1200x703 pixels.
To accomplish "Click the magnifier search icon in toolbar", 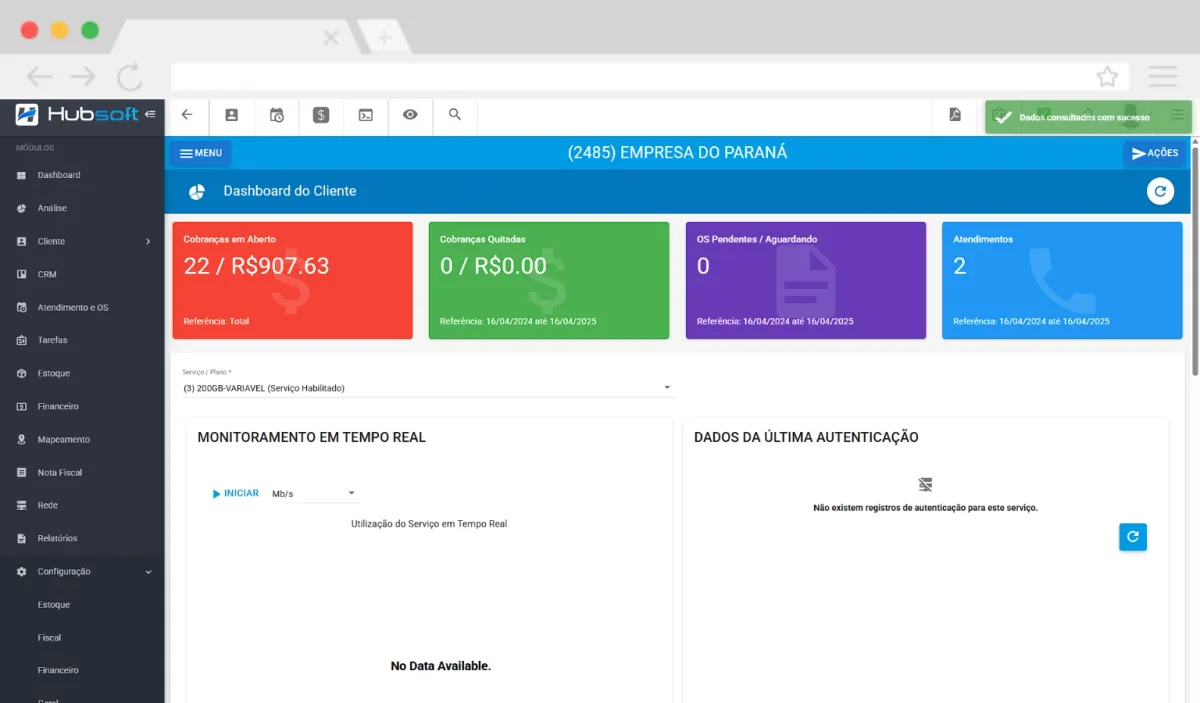I will tap(455, 115).
